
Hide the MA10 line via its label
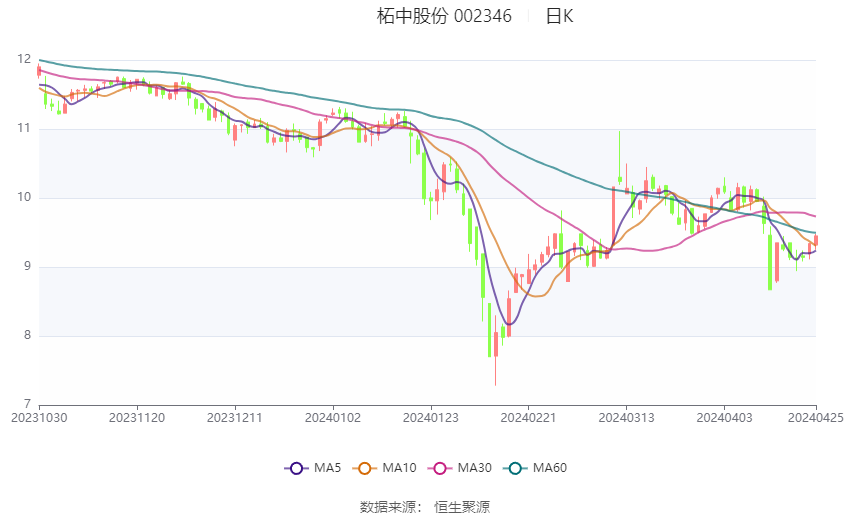[x=400, y=468]
